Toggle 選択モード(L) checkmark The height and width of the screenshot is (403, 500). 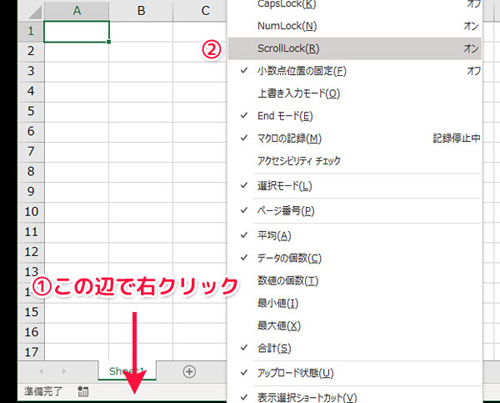(x=354, y=186)
